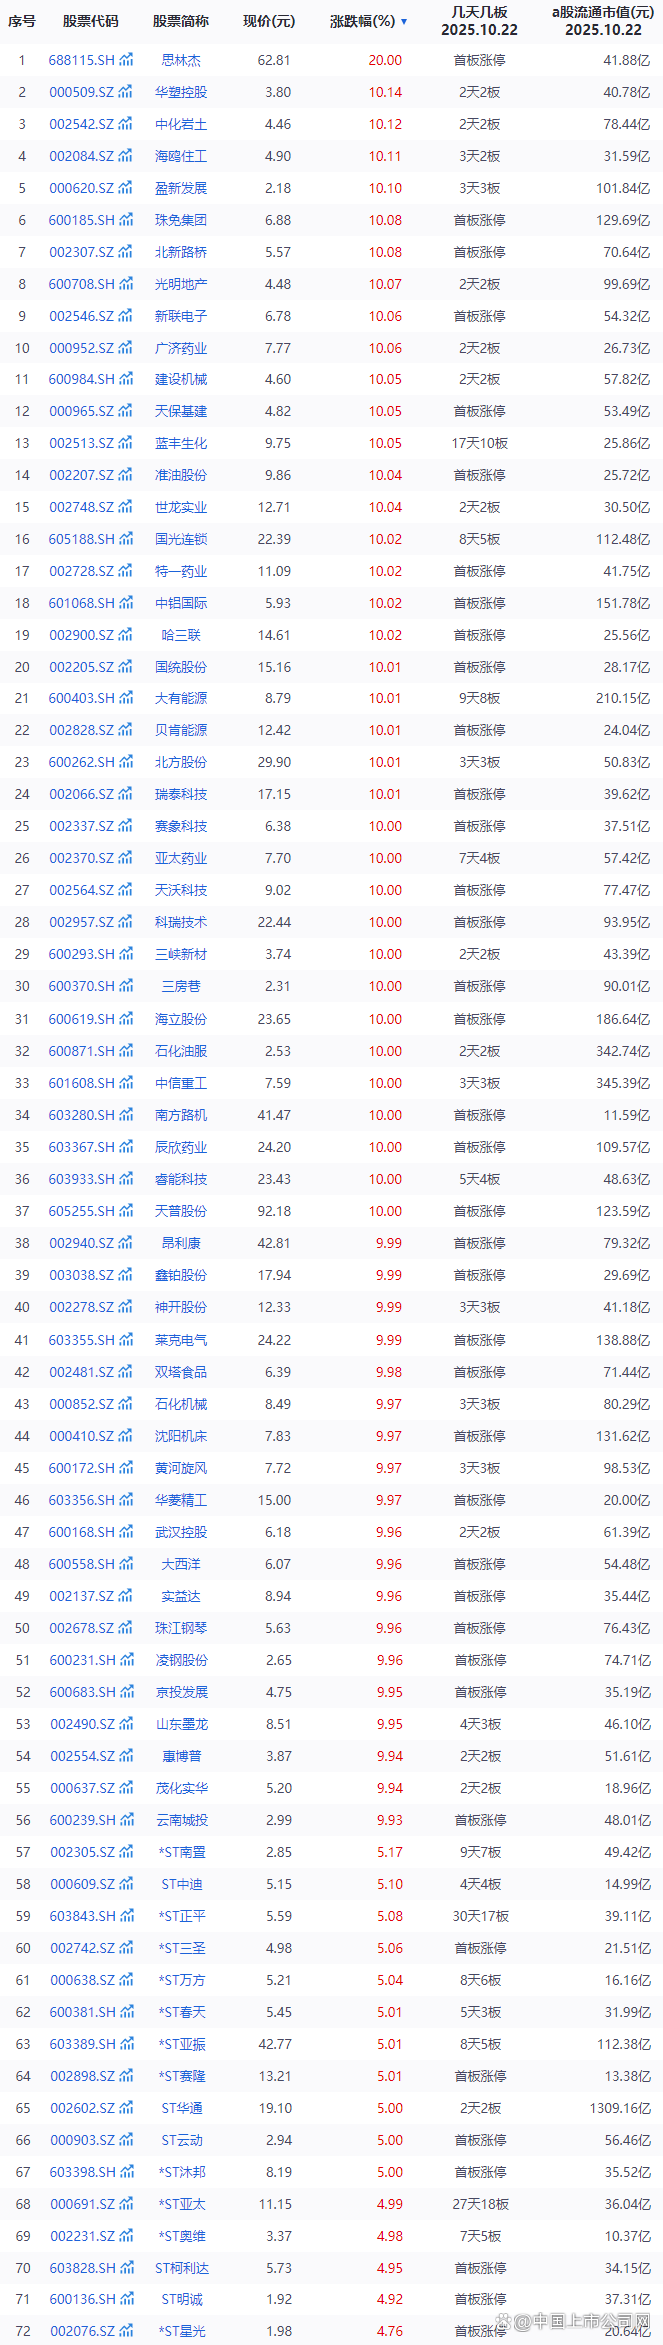Image resolution: width=663 pixels, height=2345 pixels.
Task: Open chart icon beside 600185.SH
Action: coord(126,220)
